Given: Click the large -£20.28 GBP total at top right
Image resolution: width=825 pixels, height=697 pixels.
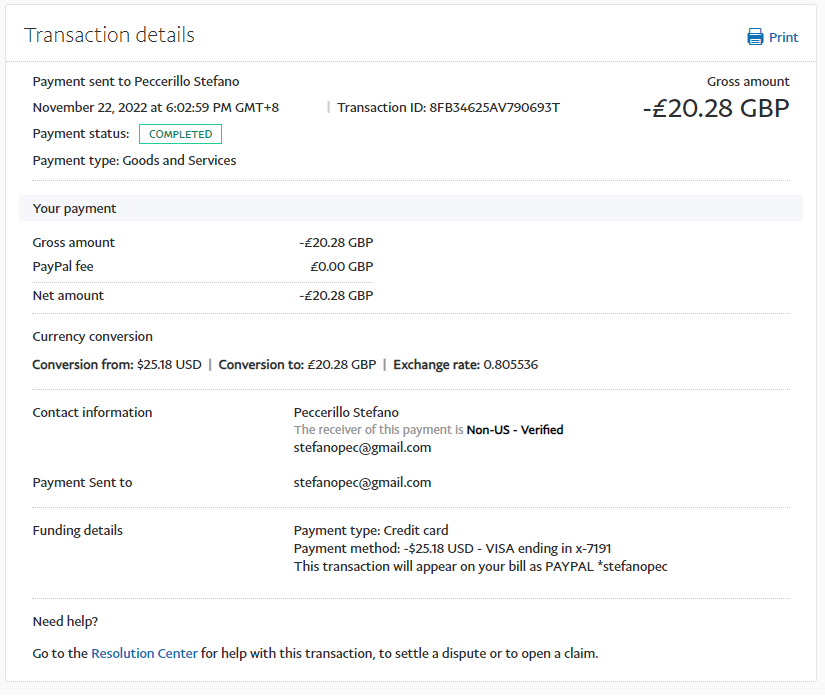Looking at the screenshot, I should point(715,108).
